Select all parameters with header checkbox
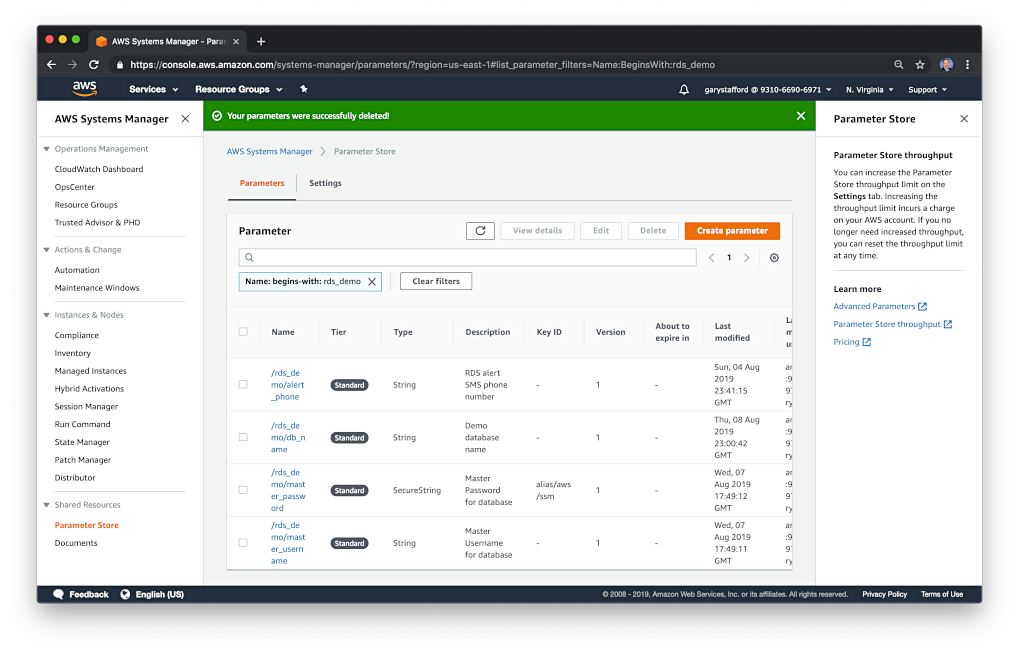Screen dimensions: 1019x652 coord(242,331)
